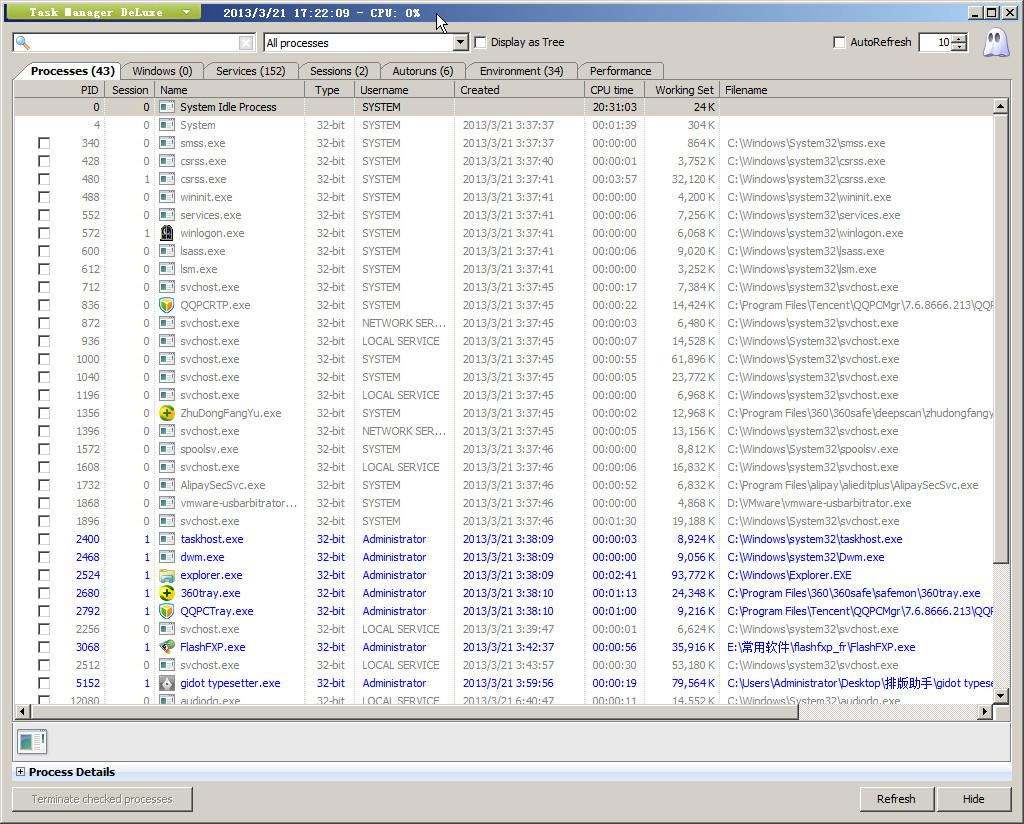This screenshot has height=824, width=1024.
Task: Check the box for gidot typesetter.exe PID 5152
Action: click(x=44, y=683)
